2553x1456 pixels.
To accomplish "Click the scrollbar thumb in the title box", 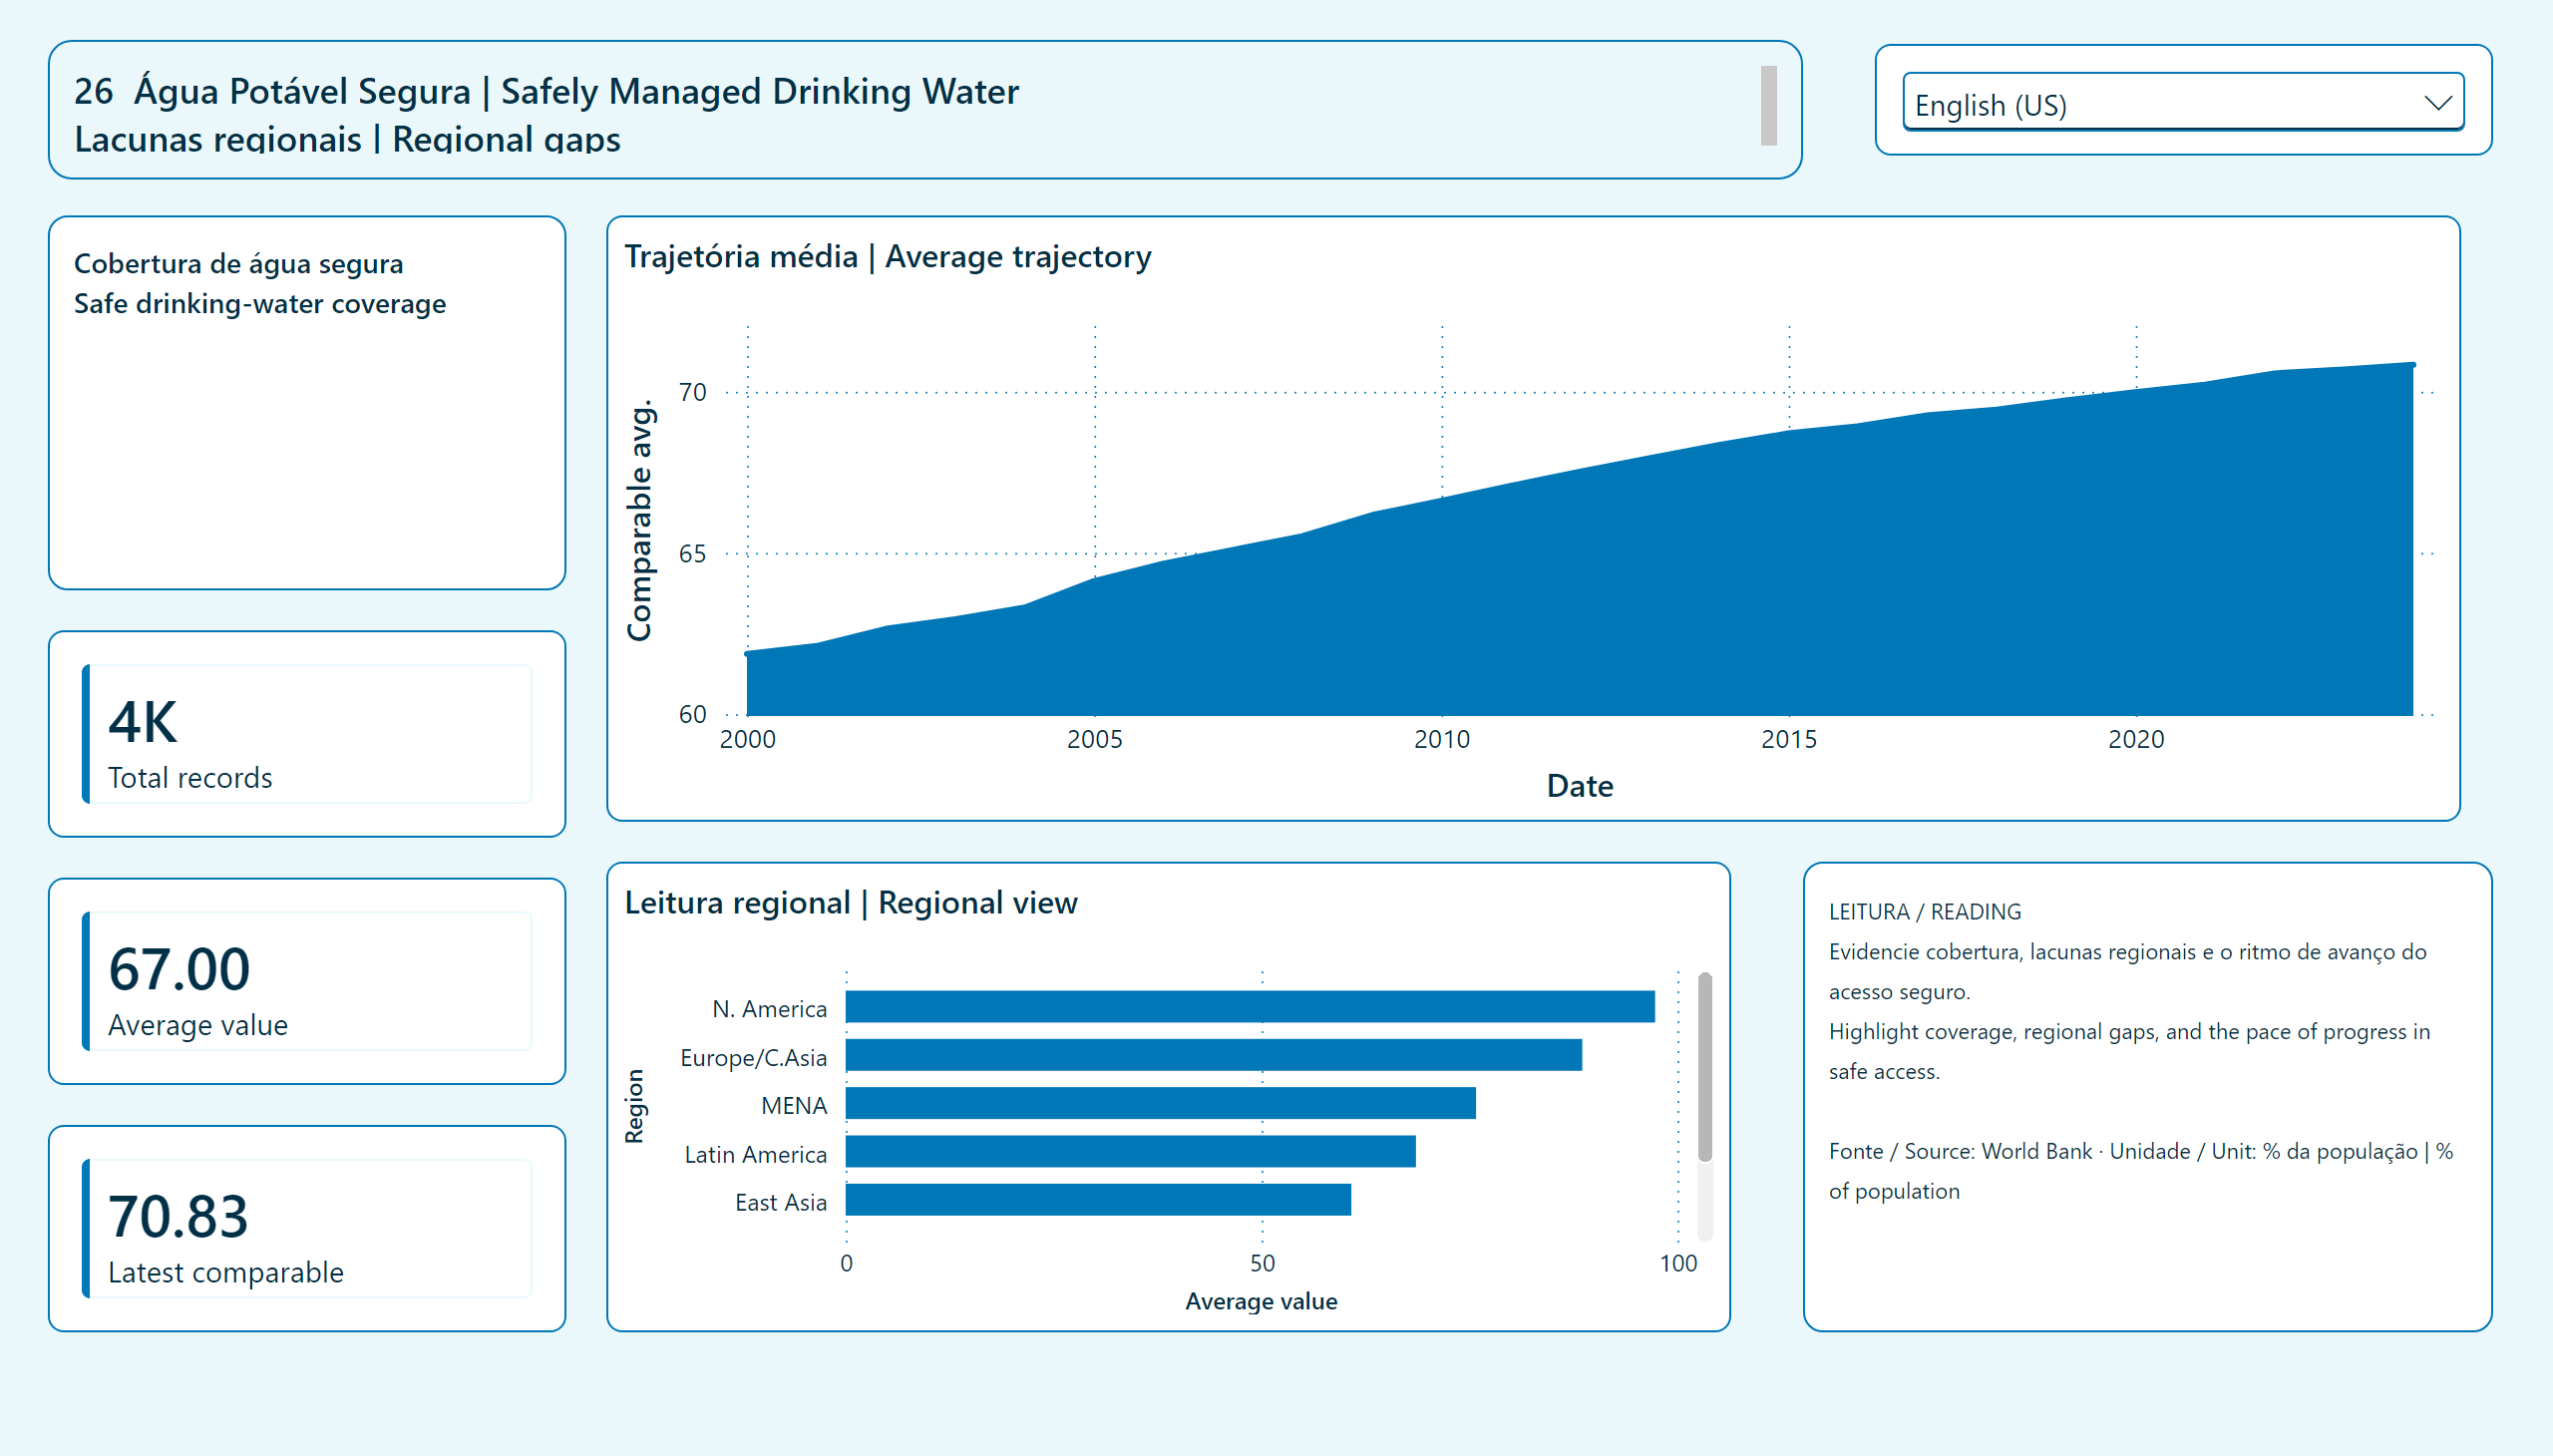I will [x=1768, y=106].
